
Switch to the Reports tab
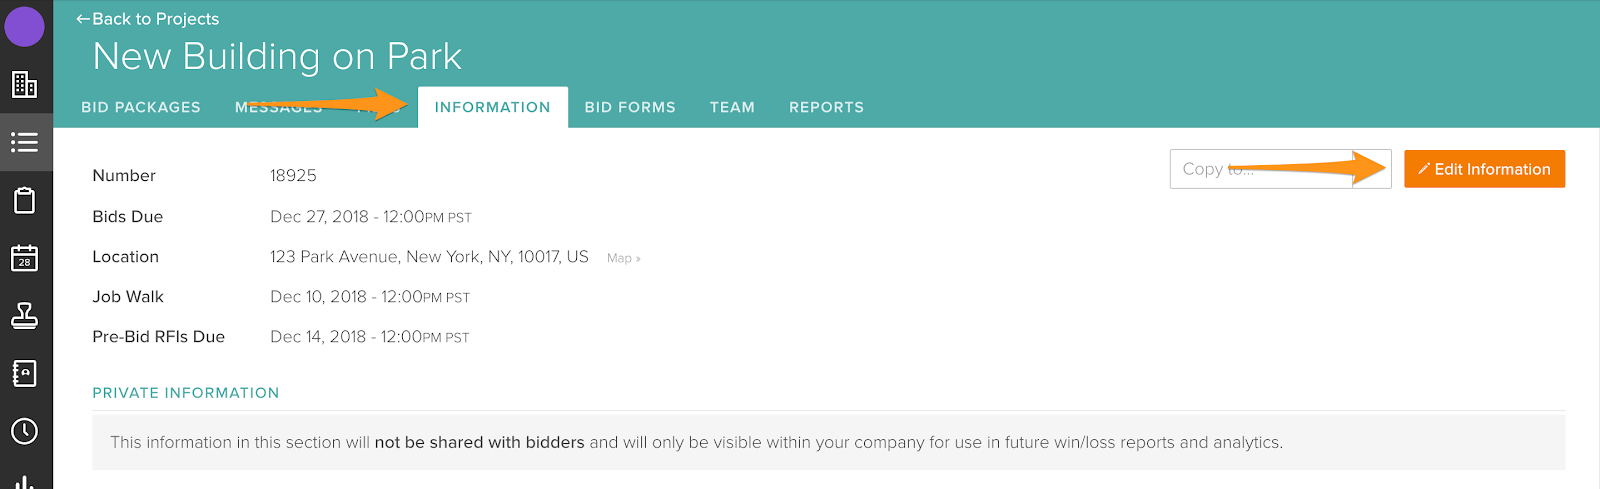[x=826, y=107]
